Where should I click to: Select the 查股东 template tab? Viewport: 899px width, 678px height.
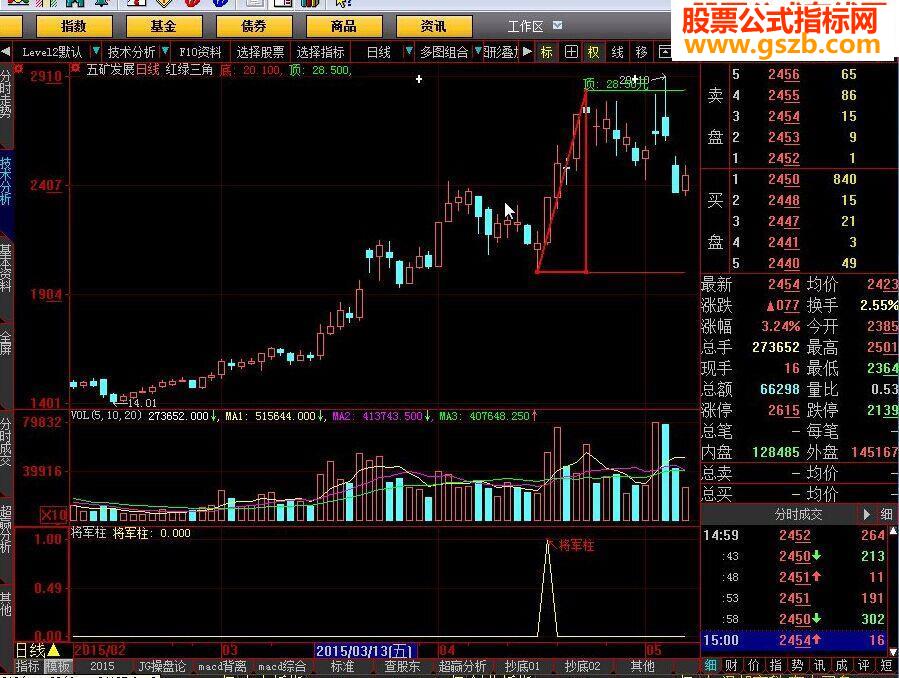click(402, 667)
